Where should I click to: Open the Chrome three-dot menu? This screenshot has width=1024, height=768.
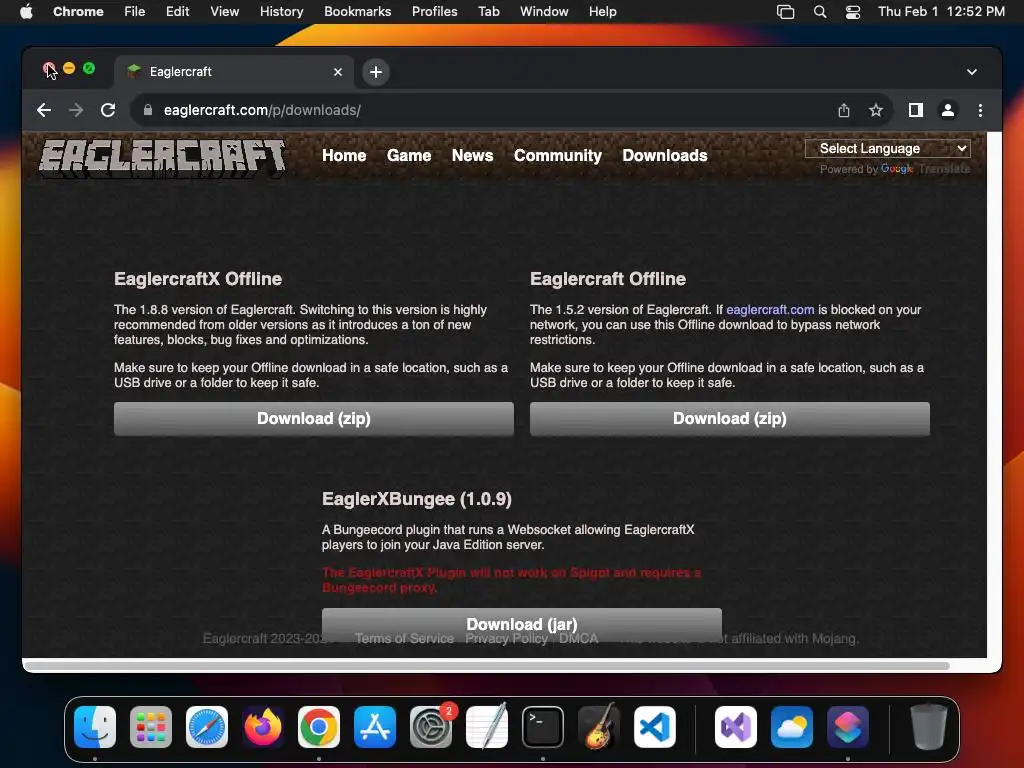(x=980, y=110)
